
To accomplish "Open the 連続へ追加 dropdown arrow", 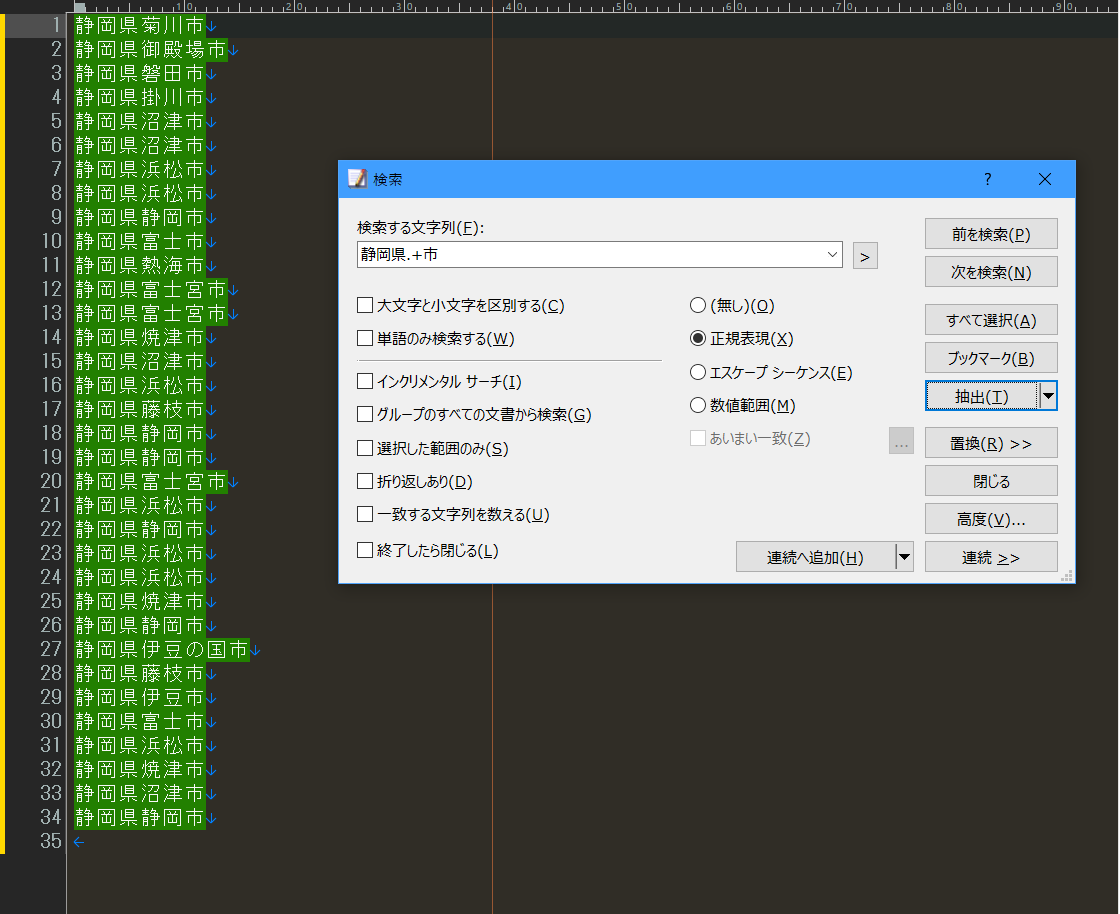I will 904,557.
